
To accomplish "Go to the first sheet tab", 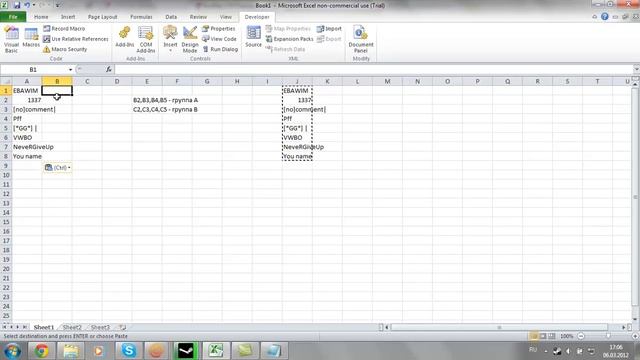I will click(4, 327).
